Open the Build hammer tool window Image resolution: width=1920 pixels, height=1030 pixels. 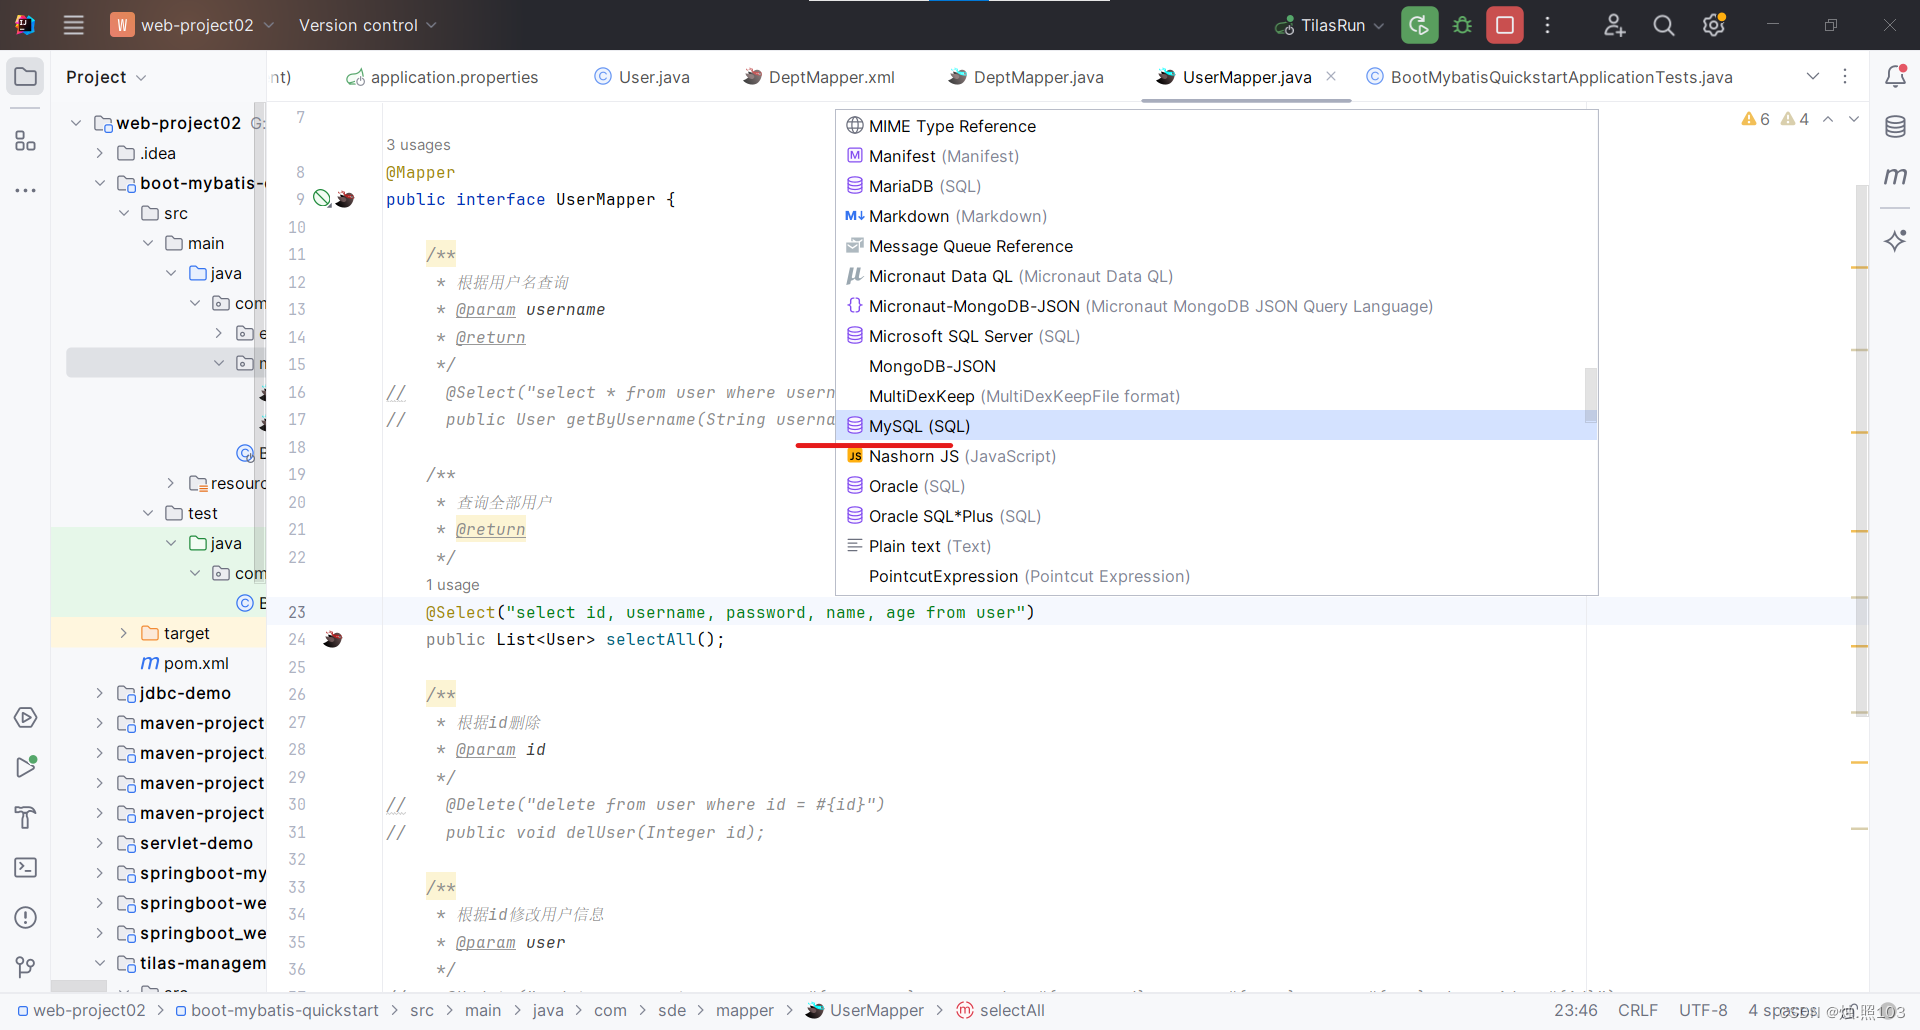click(x=26, y=817)
